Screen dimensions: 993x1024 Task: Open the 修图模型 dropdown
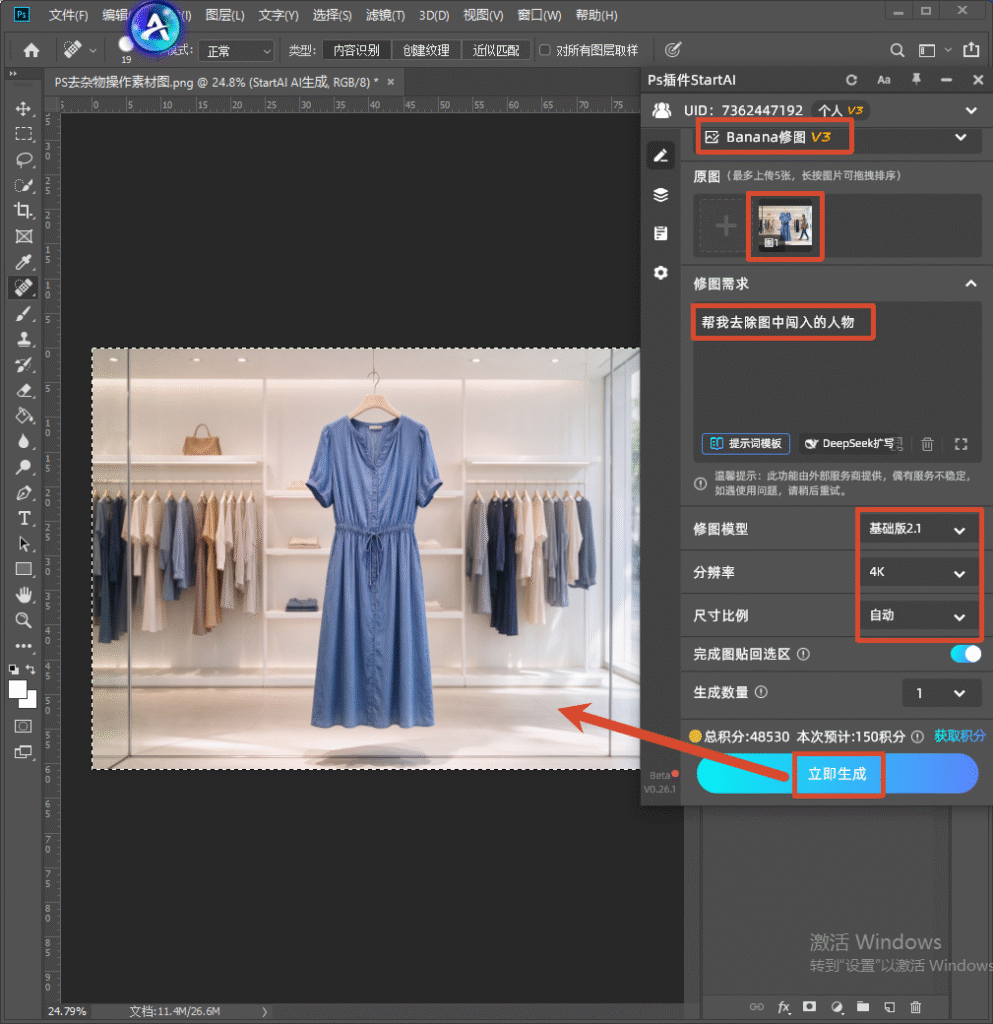point(918,529)
